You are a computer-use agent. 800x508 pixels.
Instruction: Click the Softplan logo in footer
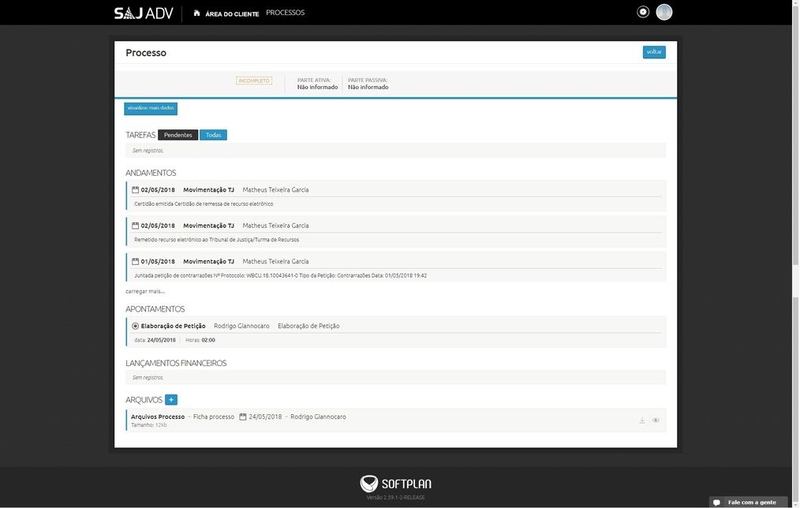(399, 482)
